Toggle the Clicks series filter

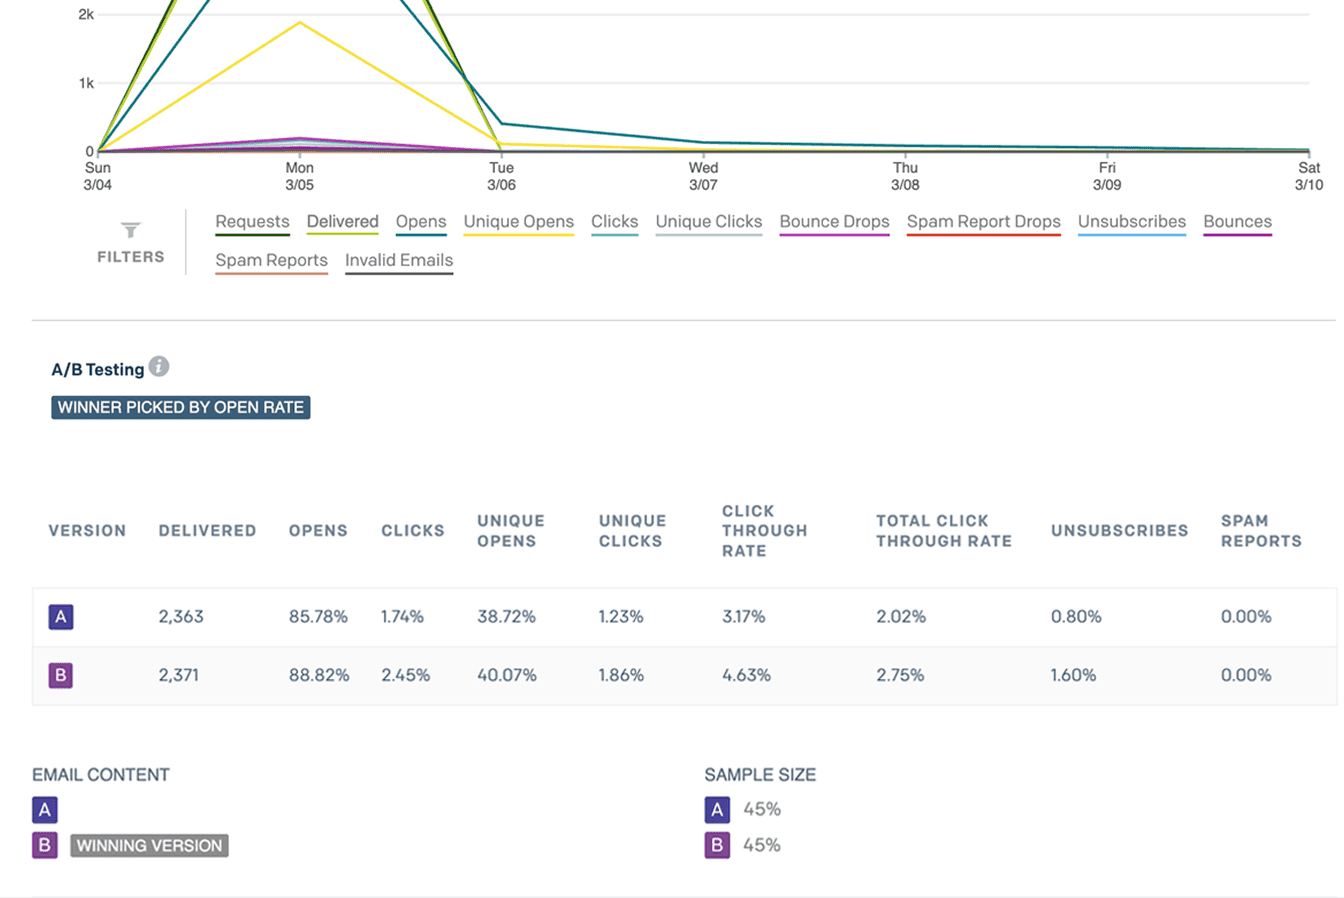pos(614,222)
